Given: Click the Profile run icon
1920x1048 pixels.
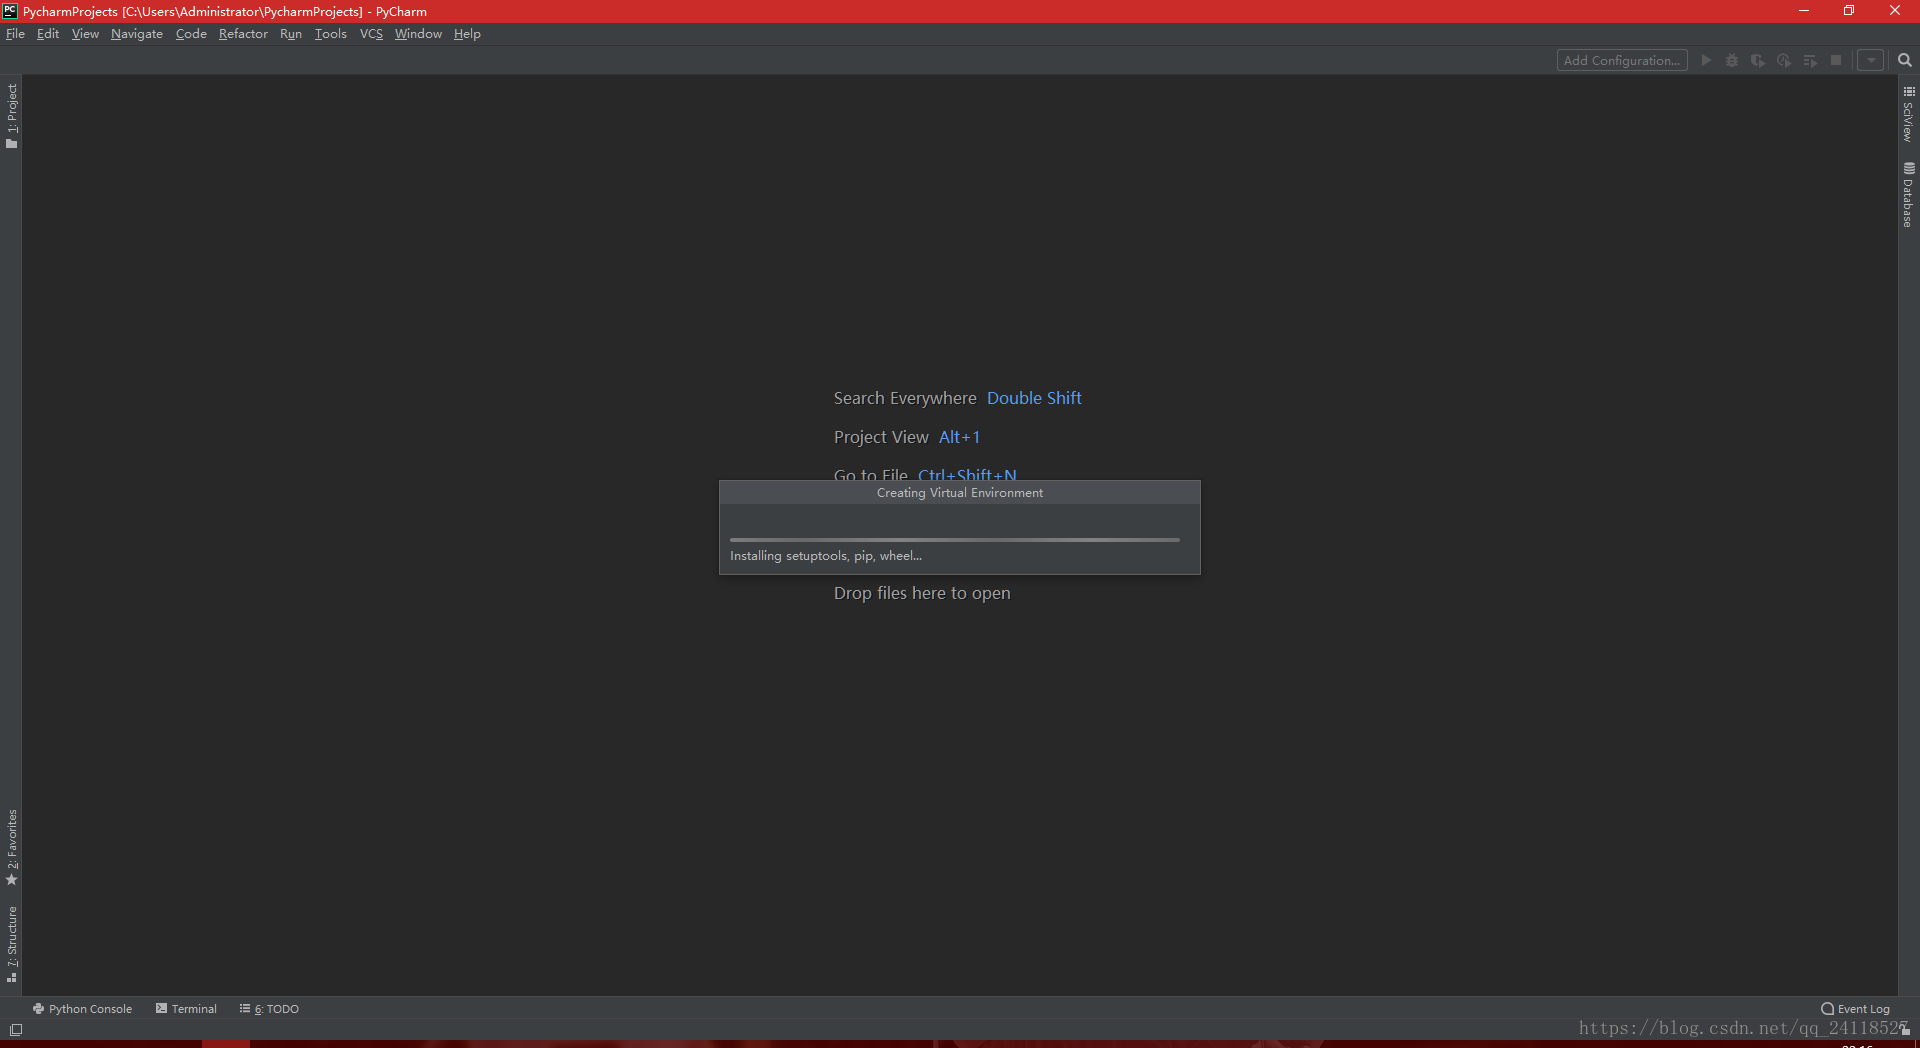Looking at the screenshot, I should pyautogui.click(x=1784, y=60).
